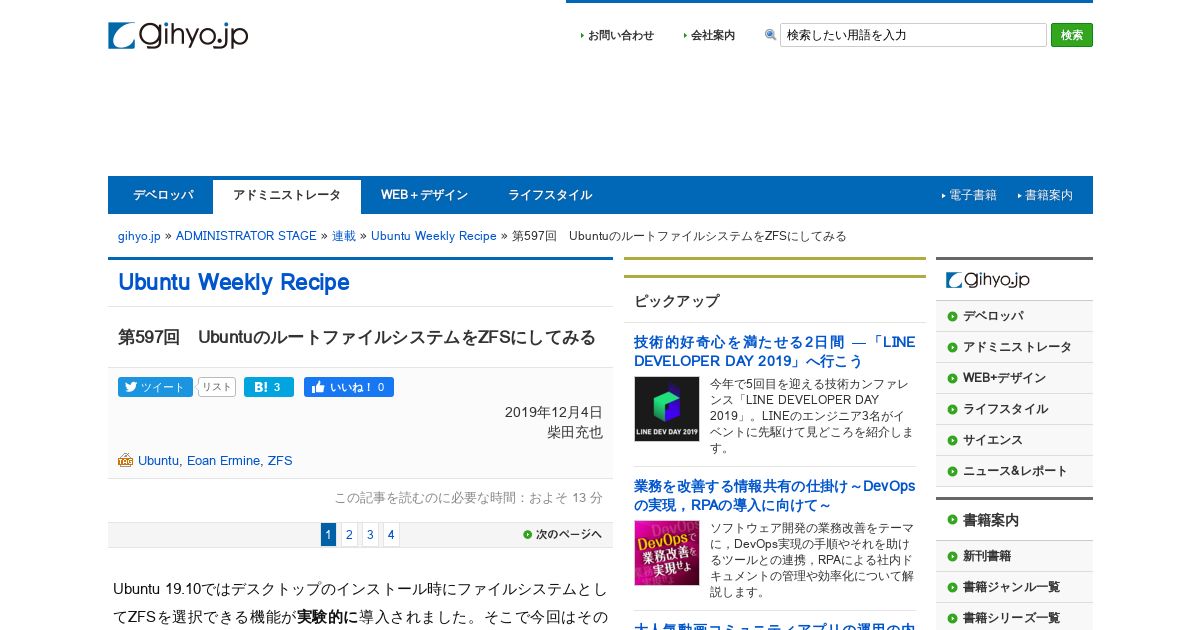Open 書籍案内 in navigation bar
The height and width of the screenshot is (630, 1200).
coord(1048,195)
